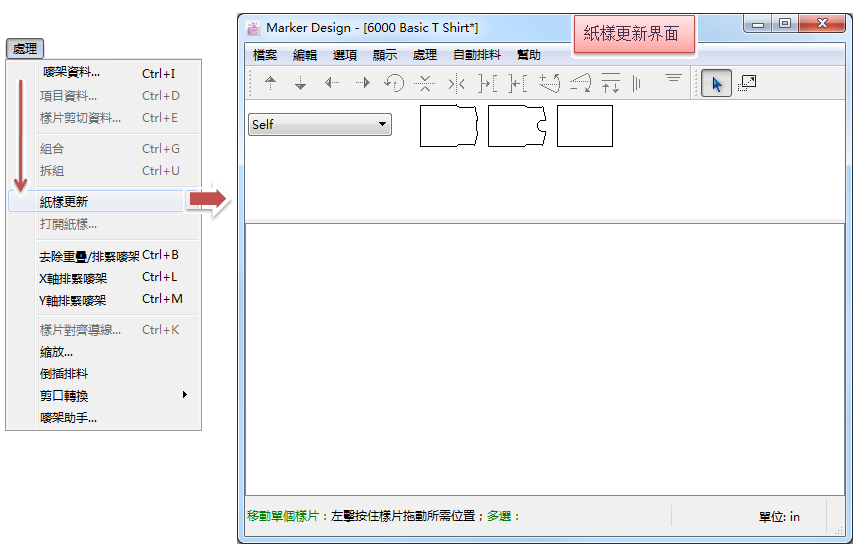The image size is (854, 549).
Task: Select the rectangular third pattern piece
Action: point(584,126)
